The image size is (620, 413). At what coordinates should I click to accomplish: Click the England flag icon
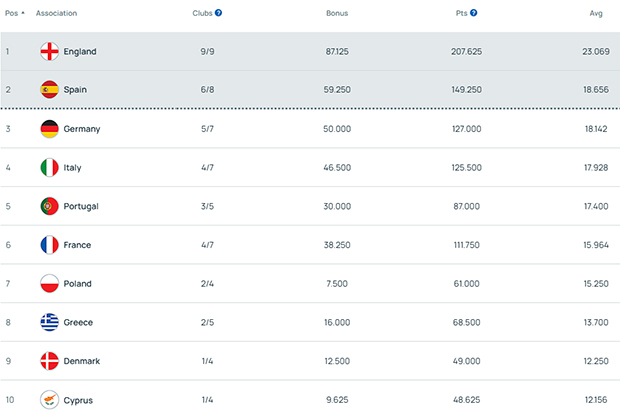click(x=49, y=51)
